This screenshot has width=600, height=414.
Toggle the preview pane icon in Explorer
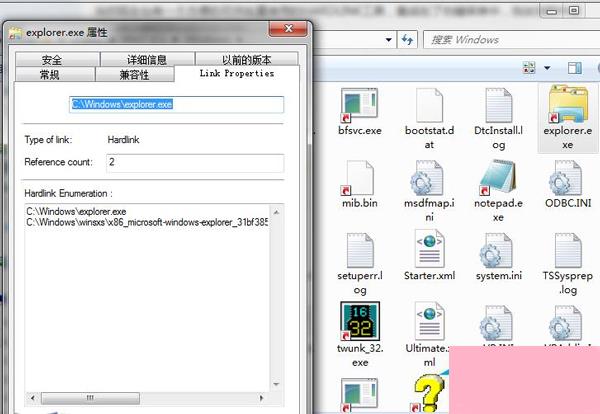[x=575, y=68]
